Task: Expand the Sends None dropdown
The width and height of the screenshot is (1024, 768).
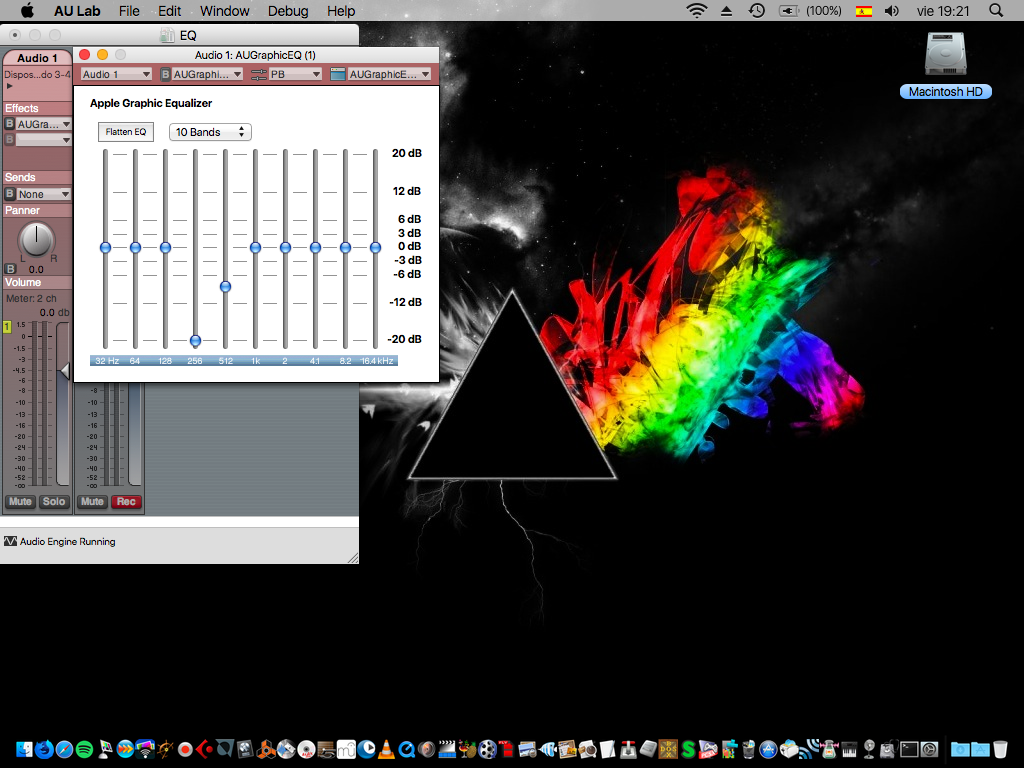Action: [x=44, y=194]
